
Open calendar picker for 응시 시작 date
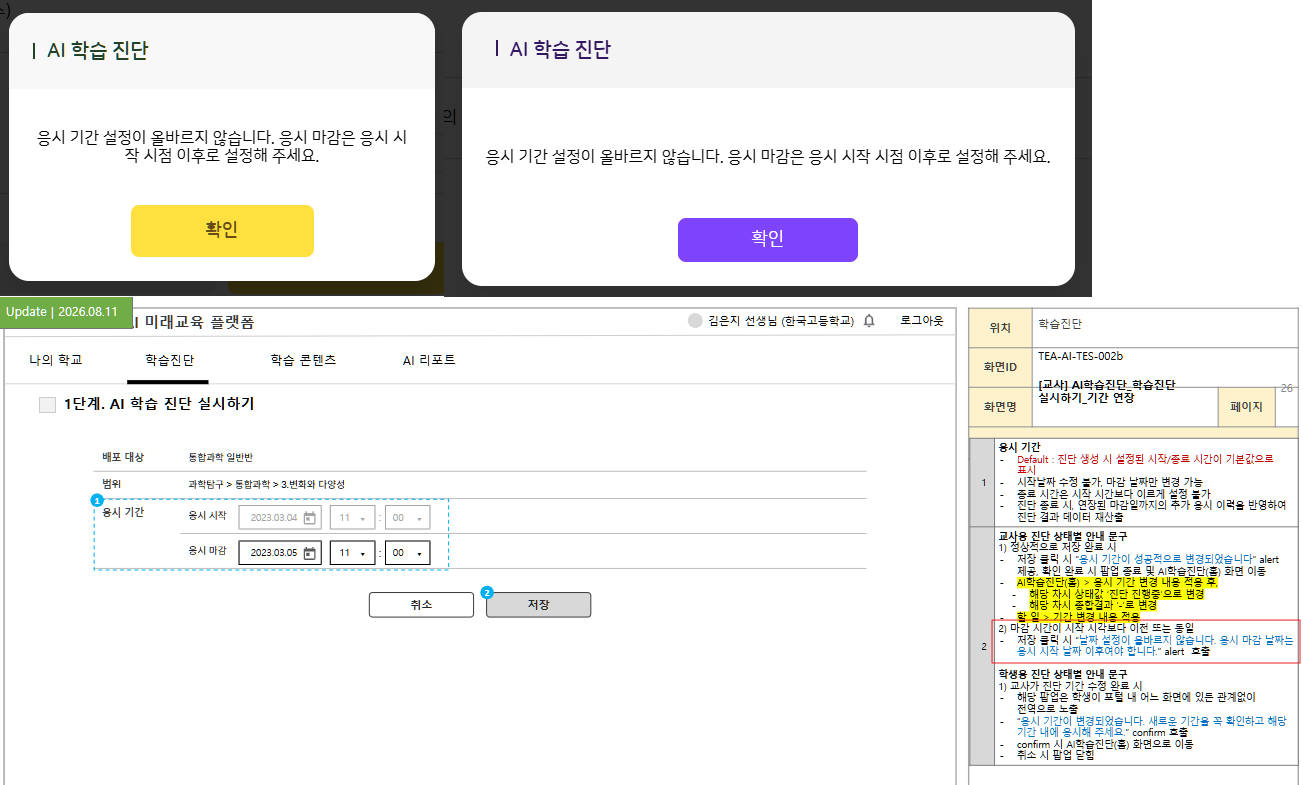(310, 517)
